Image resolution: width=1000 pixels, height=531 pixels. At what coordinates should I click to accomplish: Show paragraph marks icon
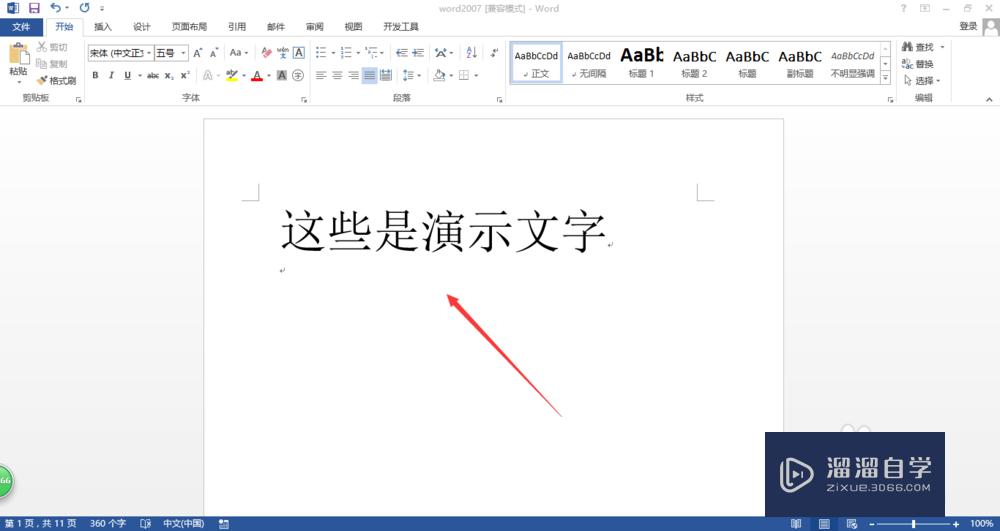[x=494, y=53]
